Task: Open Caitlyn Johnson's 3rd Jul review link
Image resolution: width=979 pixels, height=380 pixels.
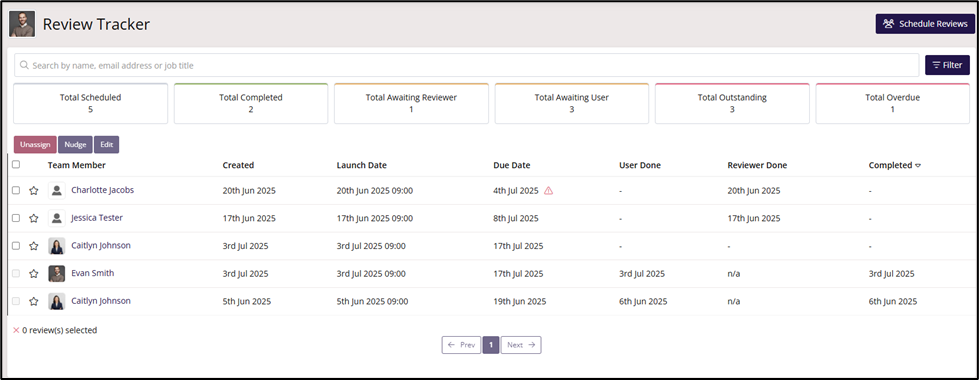Action: 101,246
